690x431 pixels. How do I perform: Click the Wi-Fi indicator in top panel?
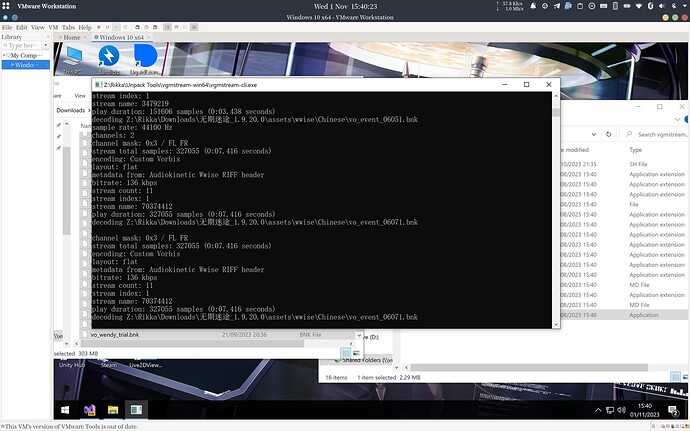pyautogui.click(x=639, y=6)
